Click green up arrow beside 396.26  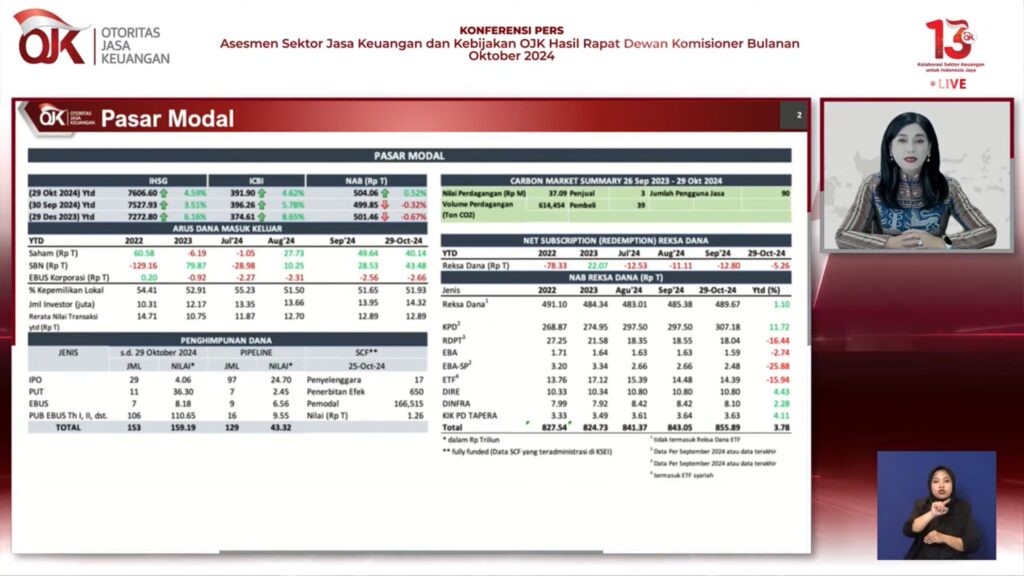pos(261,205)
